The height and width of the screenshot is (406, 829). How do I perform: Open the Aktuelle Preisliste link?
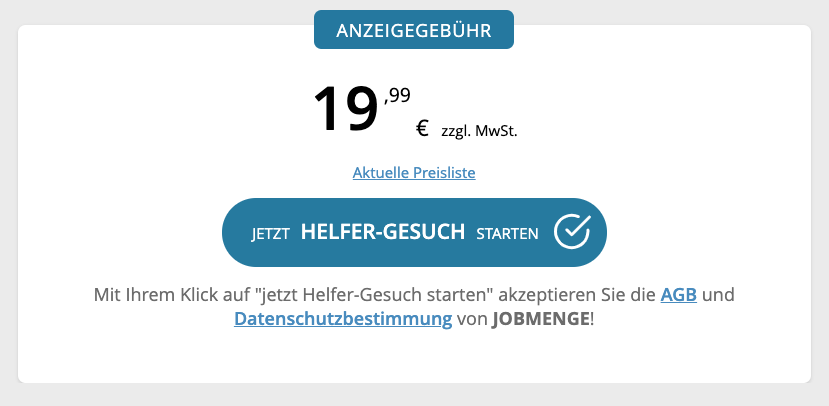click(414, 172)
